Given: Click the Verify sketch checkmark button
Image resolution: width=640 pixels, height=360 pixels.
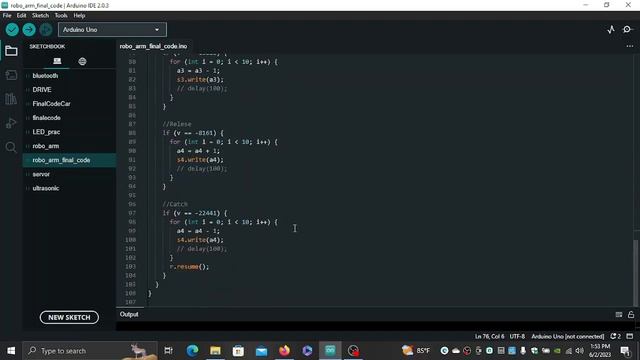Looking at the screenshot, I should coord(12,29).
